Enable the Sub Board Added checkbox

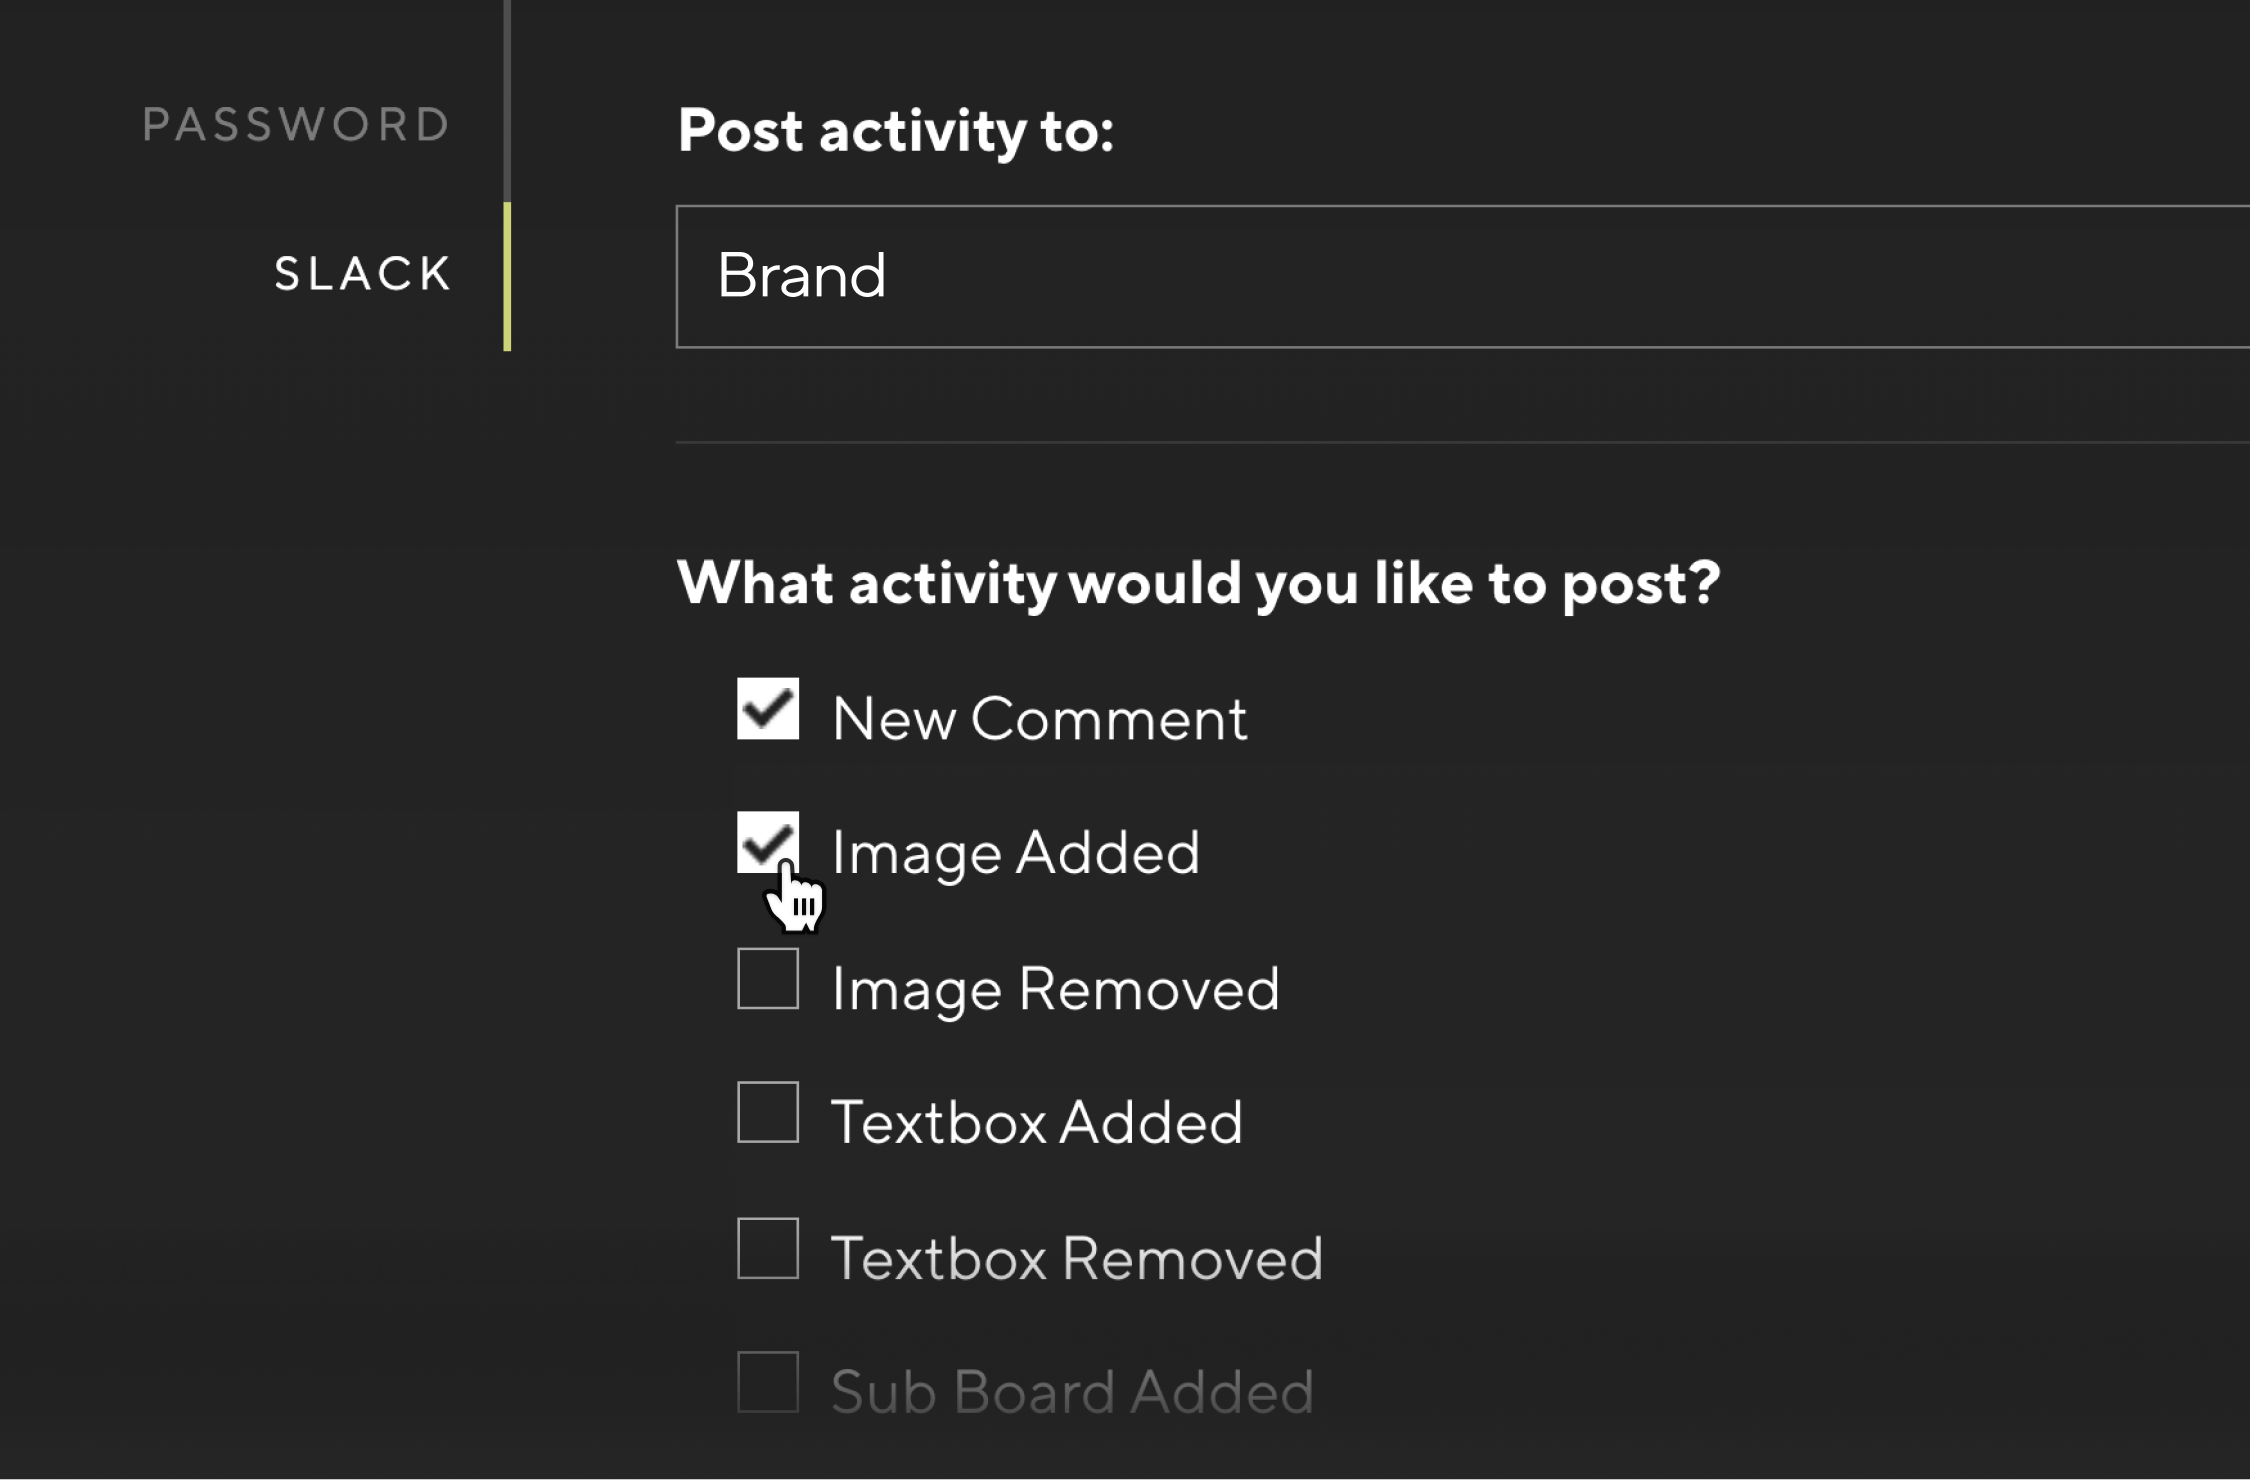point(768,1382)
